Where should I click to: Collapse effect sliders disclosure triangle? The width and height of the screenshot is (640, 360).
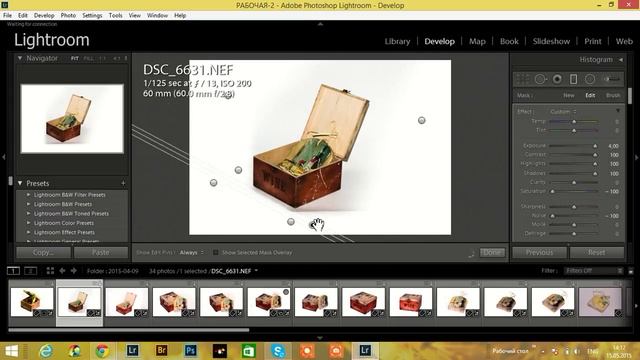tap(618, 111)
